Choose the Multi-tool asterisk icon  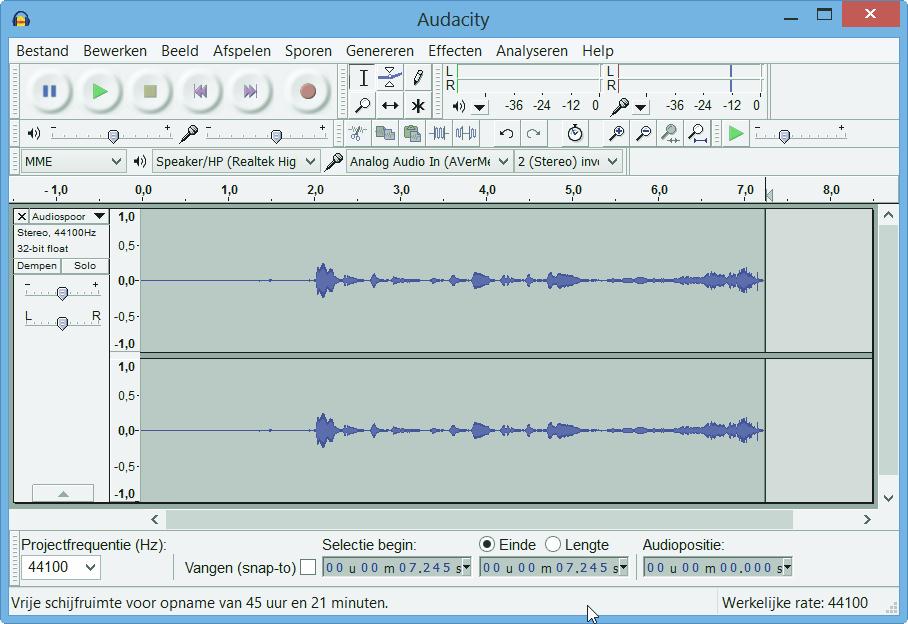click(x=418, y=105)
